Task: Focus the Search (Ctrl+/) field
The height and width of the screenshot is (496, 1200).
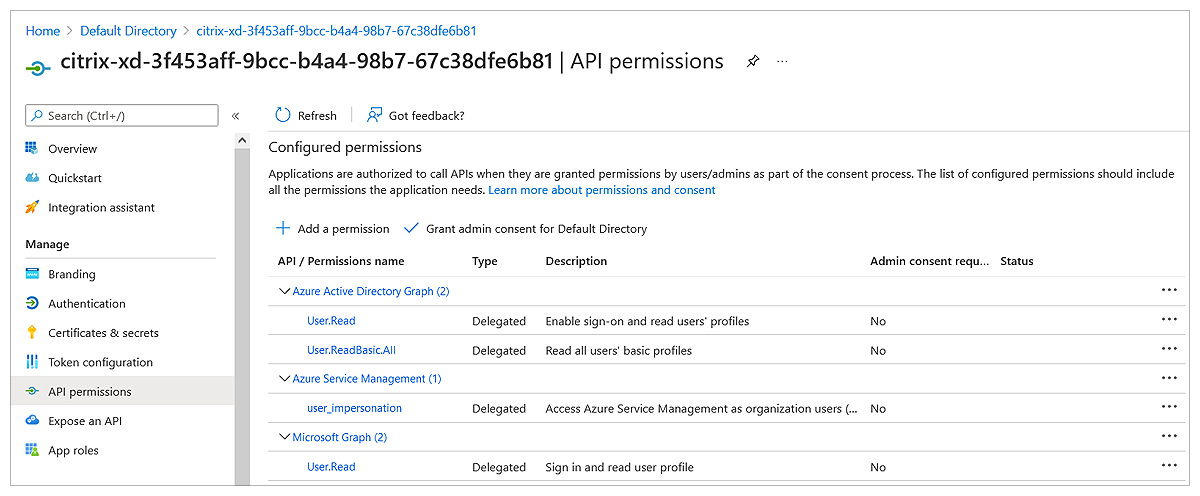Action: (121, 116)
